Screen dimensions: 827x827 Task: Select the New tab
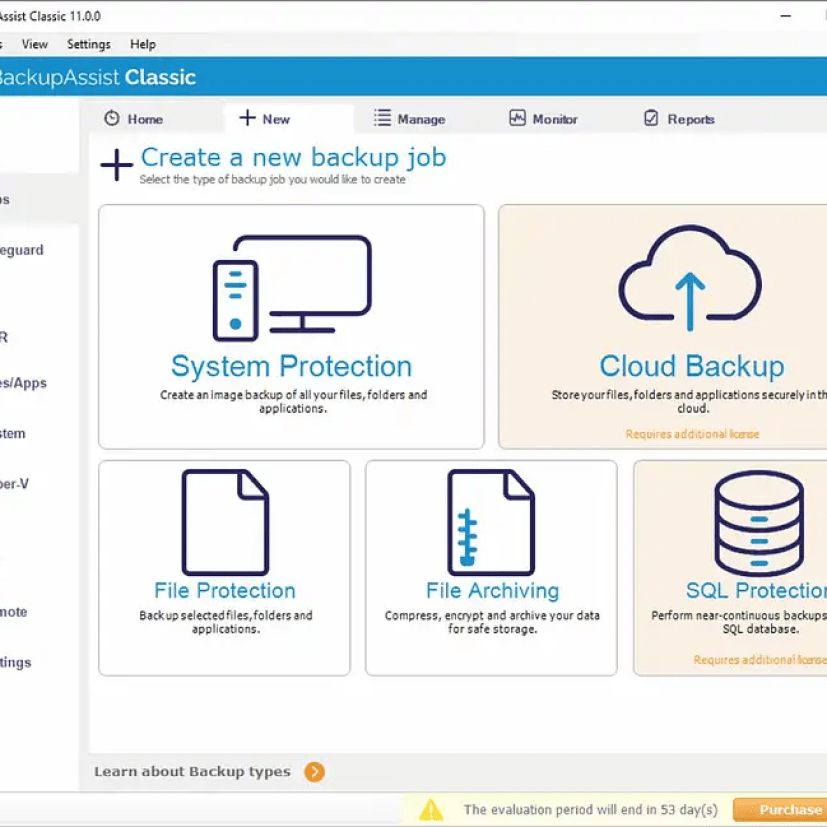click(265, 119)
